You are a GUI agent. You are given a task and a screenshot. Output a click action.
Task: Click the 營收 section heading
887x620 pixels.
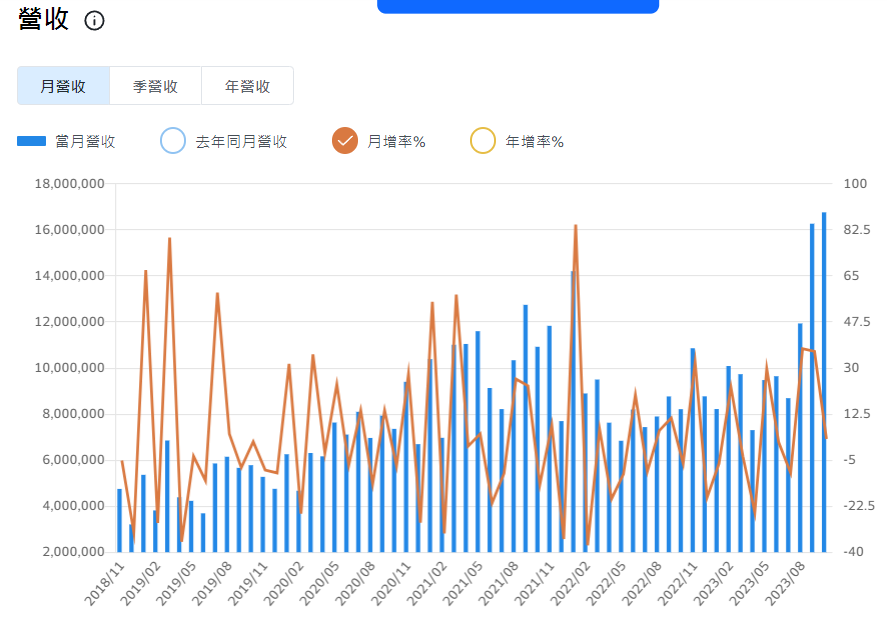44,20
